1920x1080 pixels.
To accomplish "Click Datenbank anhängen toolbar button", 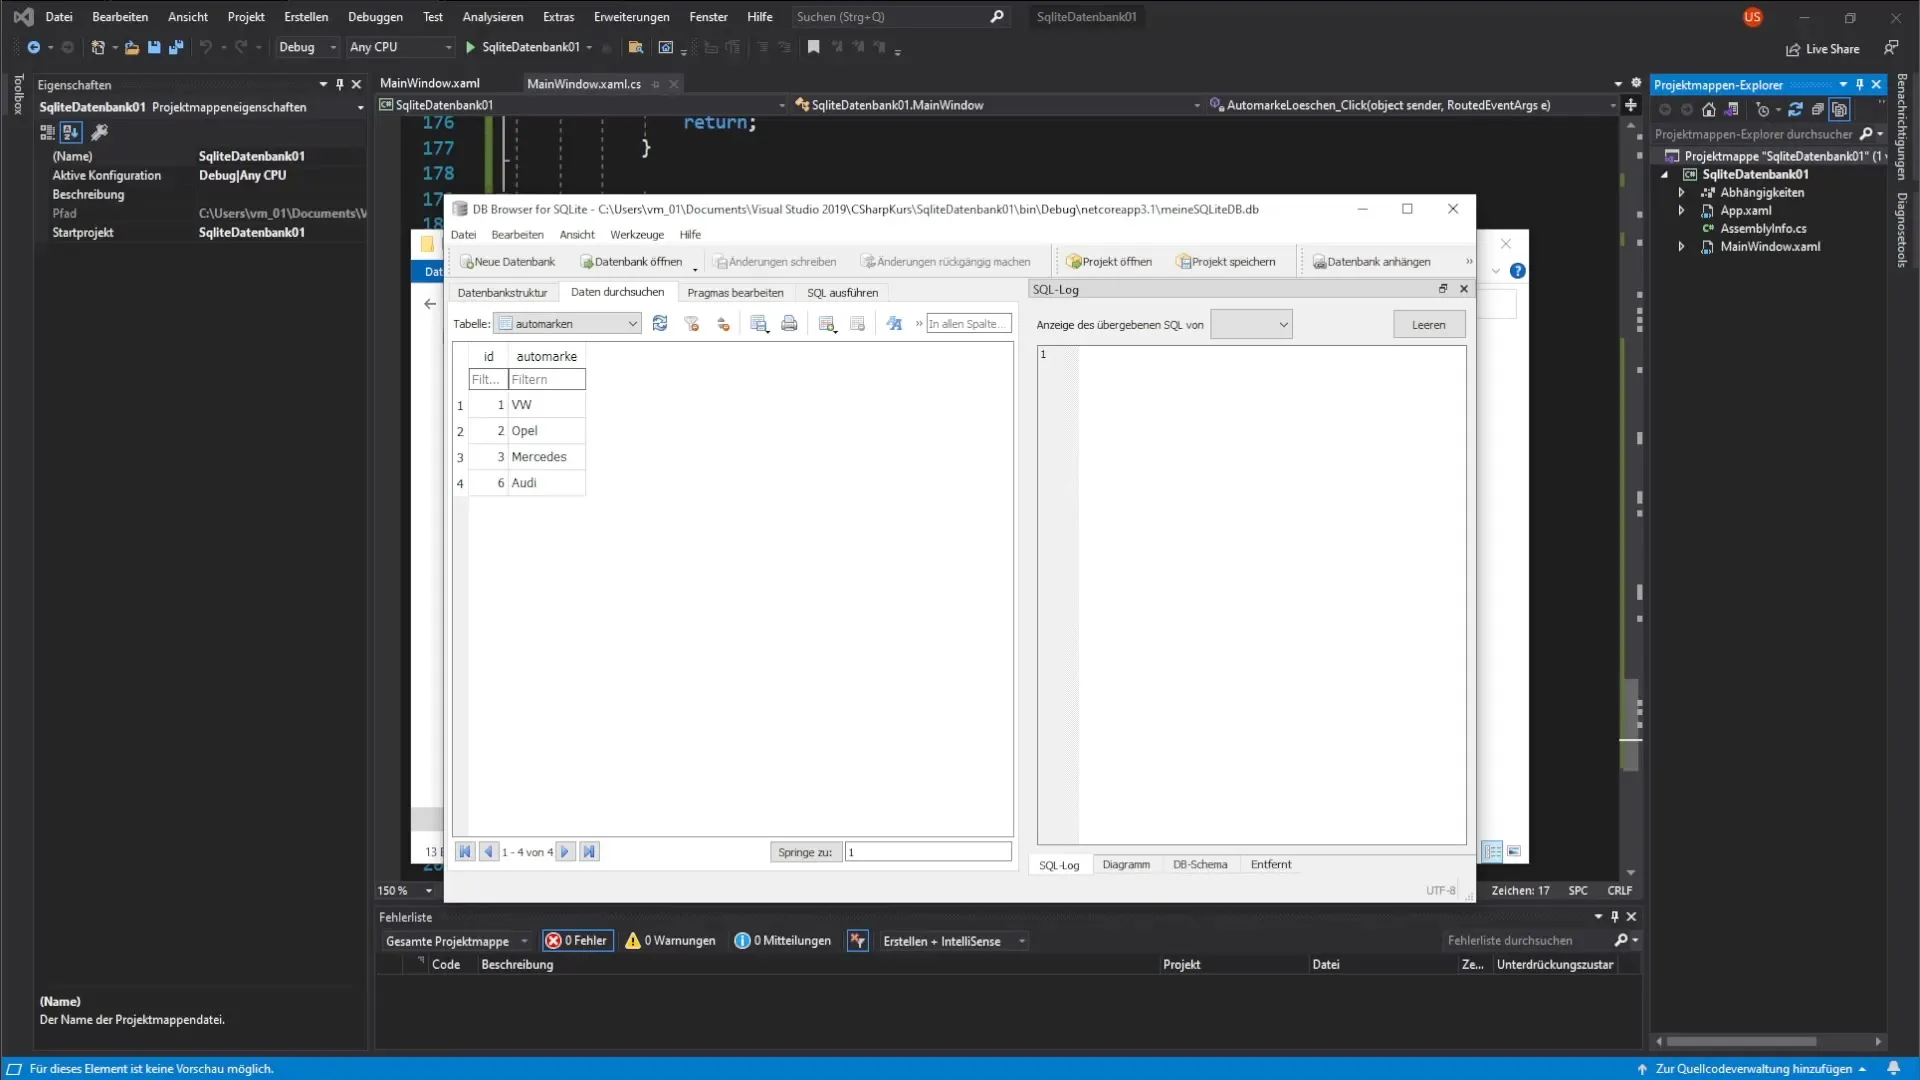I will (1371, 262).
